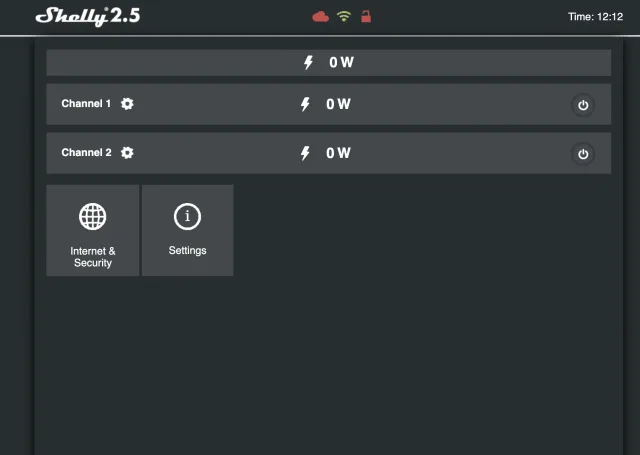Click the WiFi signal icon
This screenshot has width=640, height=455.
344,16
